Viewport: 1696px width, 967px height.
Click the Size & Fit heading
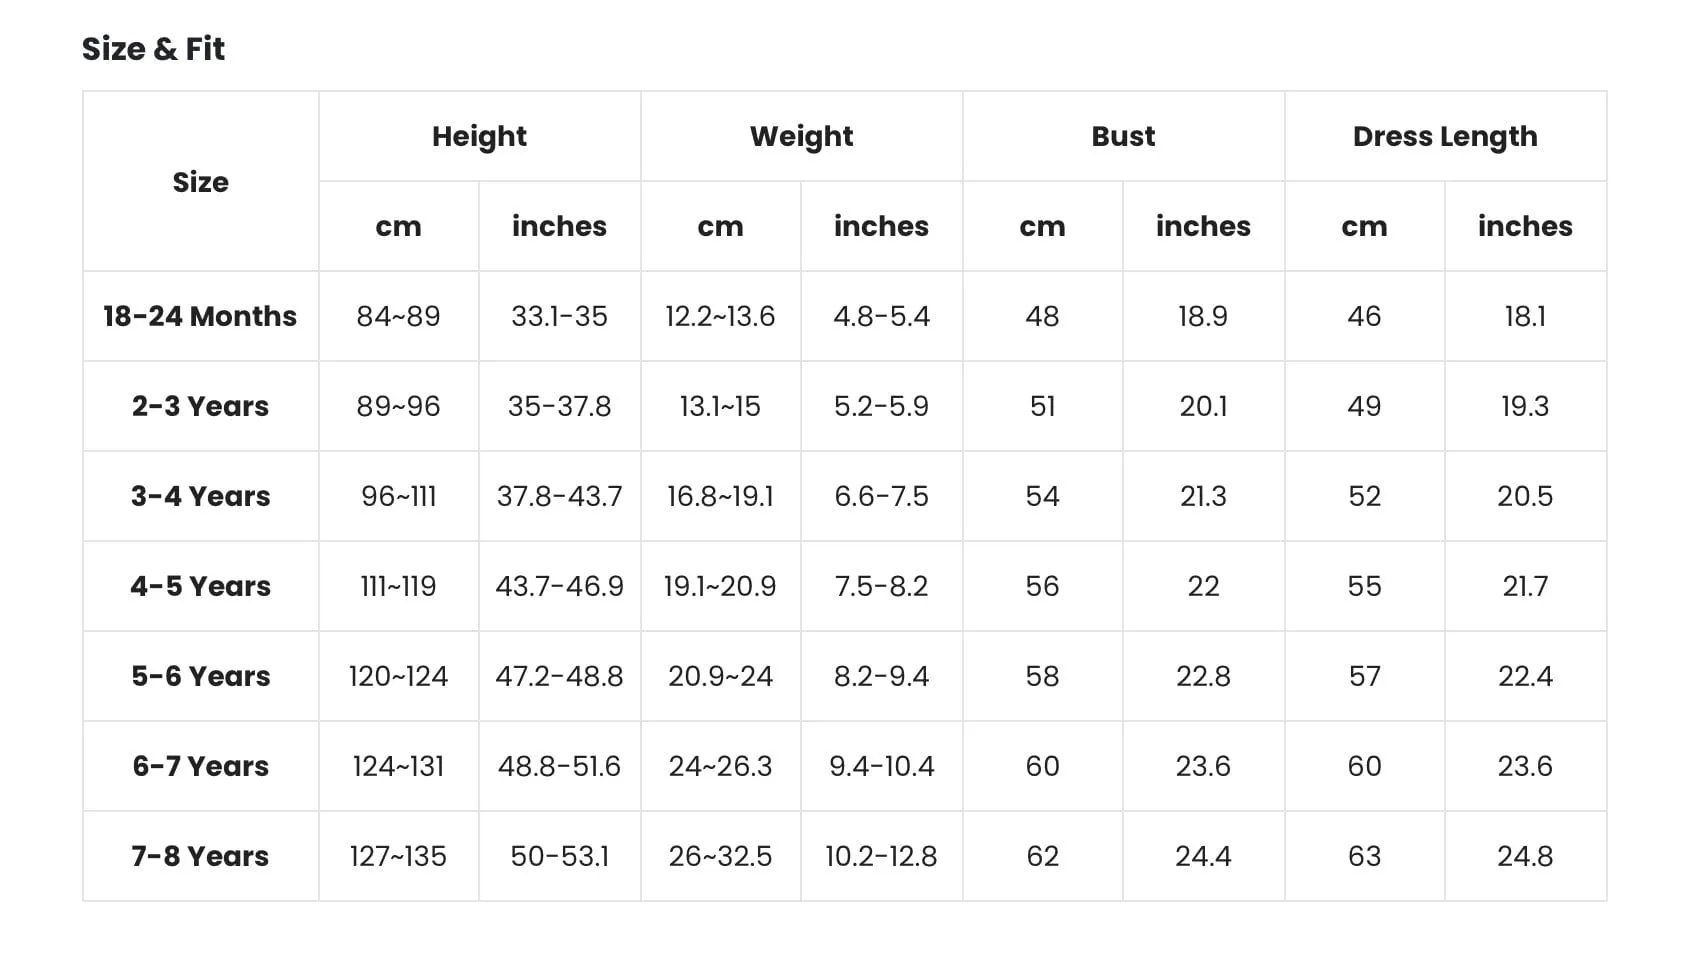(x=153, y=48)
